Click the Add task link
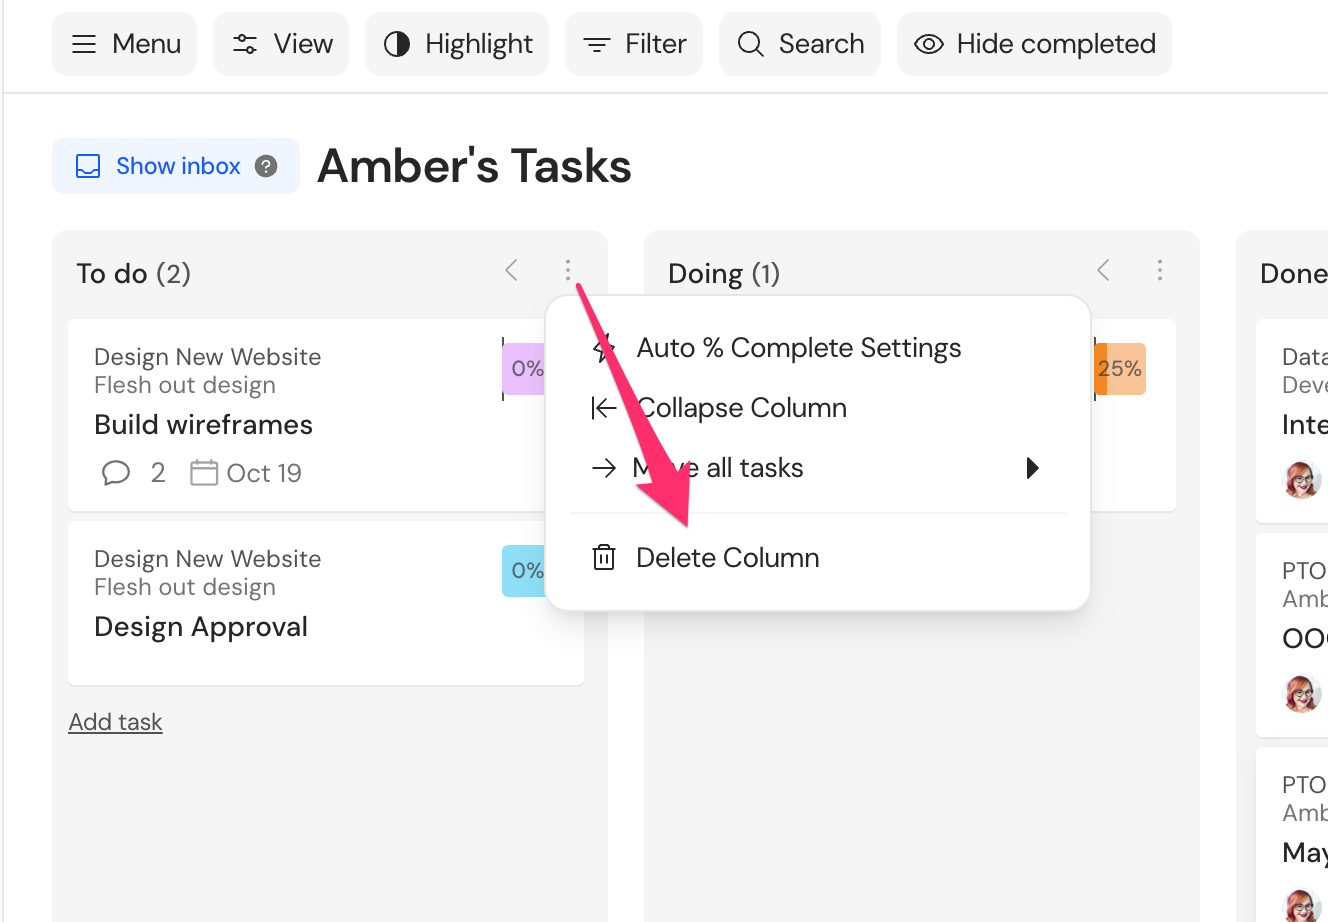The width and height of the screenshot is (1328, 922). click(115, 722)
